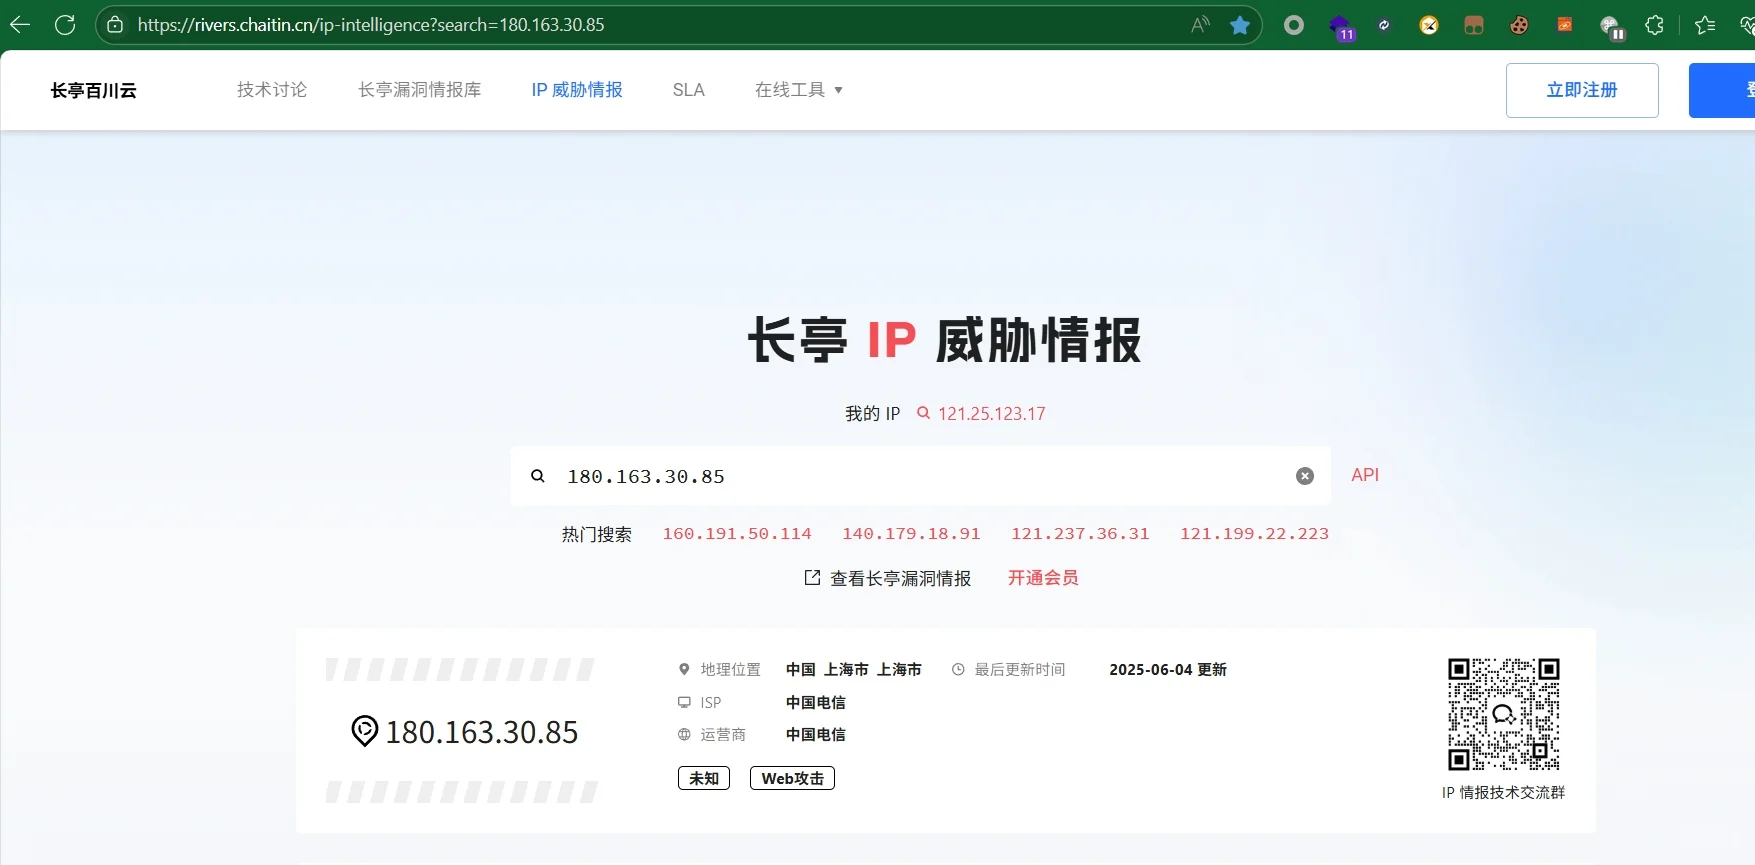Expand the 在线工具 dropdown menu
Screen dimensions: 1755x865
[x=799, y=90]
